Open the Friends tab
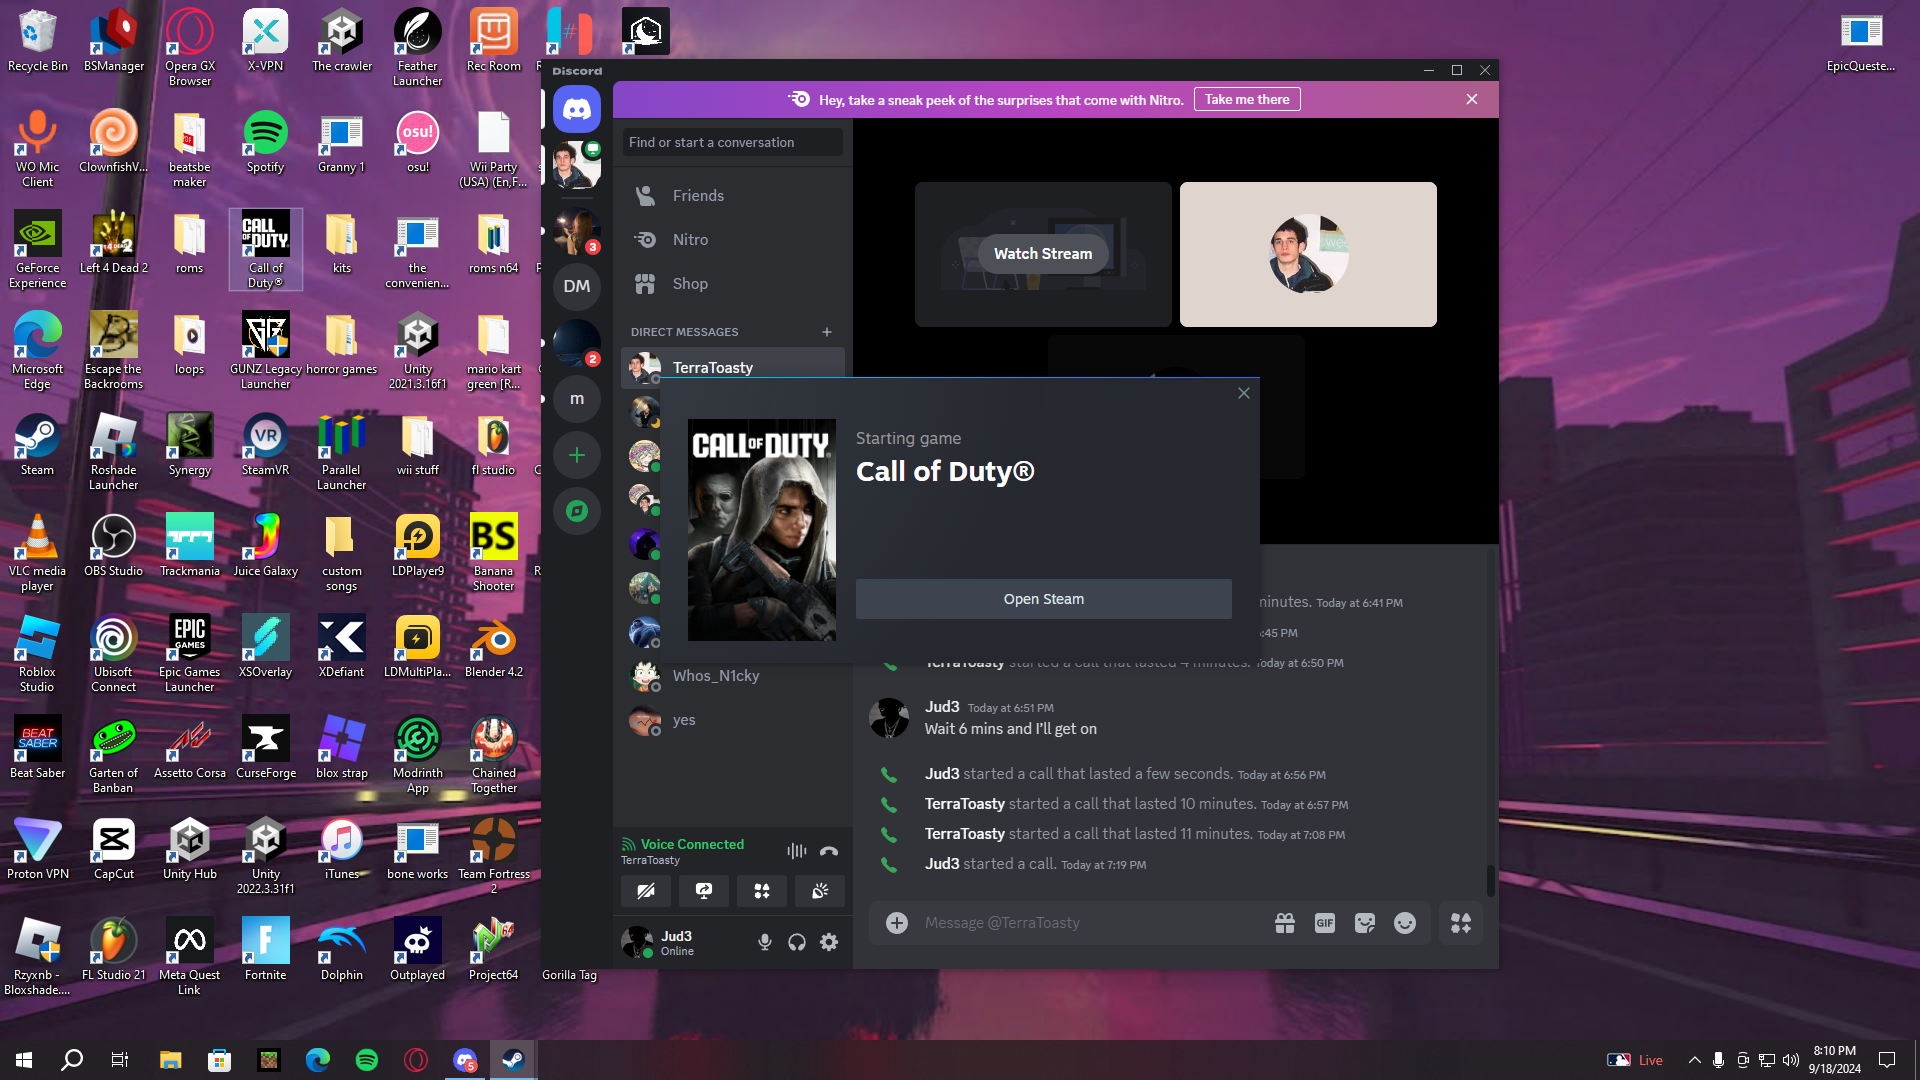Screen dimensions: 1920x1080 pos(698,196)
